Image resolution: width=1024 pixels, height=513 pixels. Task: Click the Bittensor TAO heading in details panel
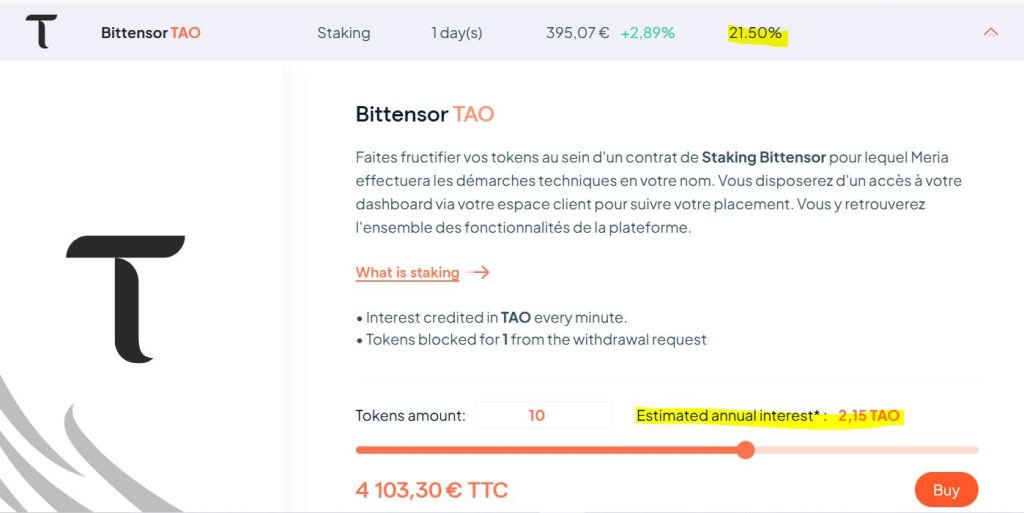425,114
